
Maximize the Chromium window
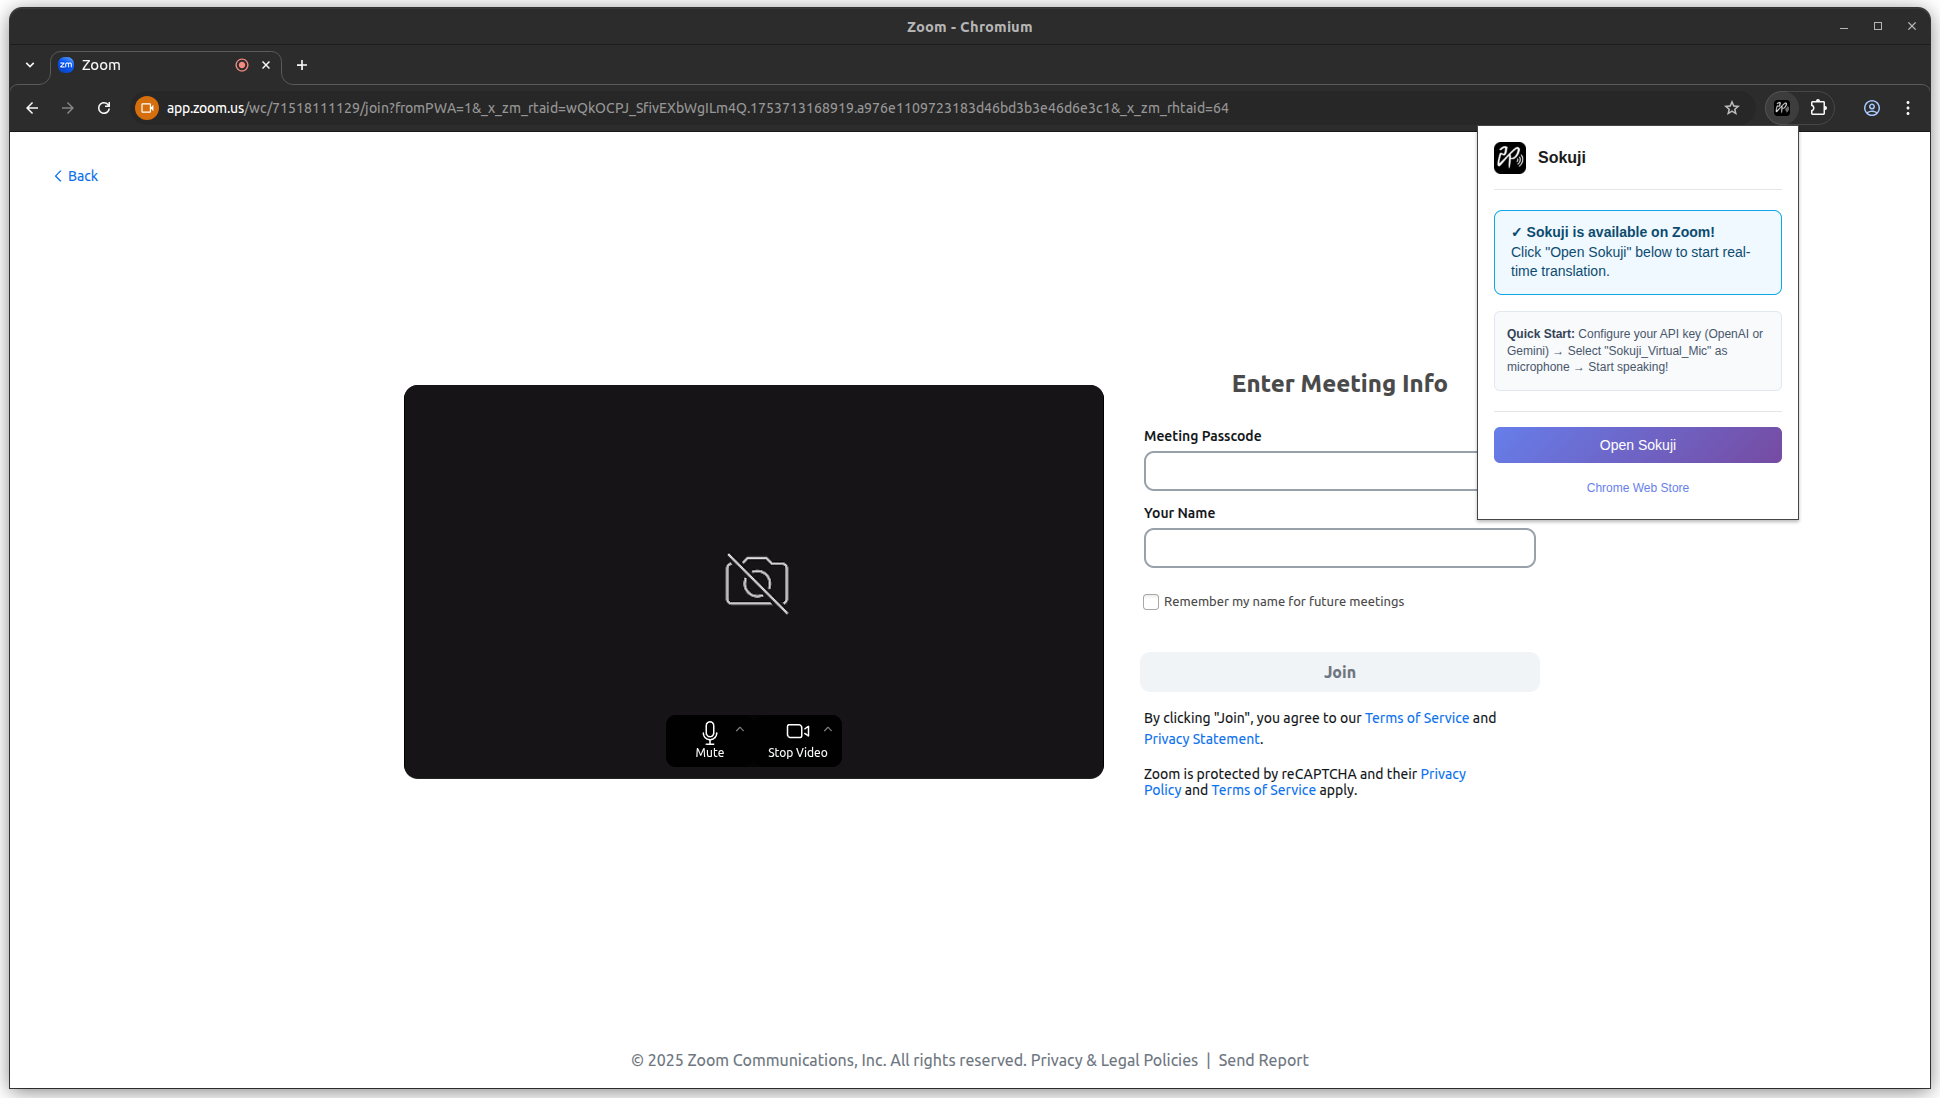click(x=1878, y=27)
